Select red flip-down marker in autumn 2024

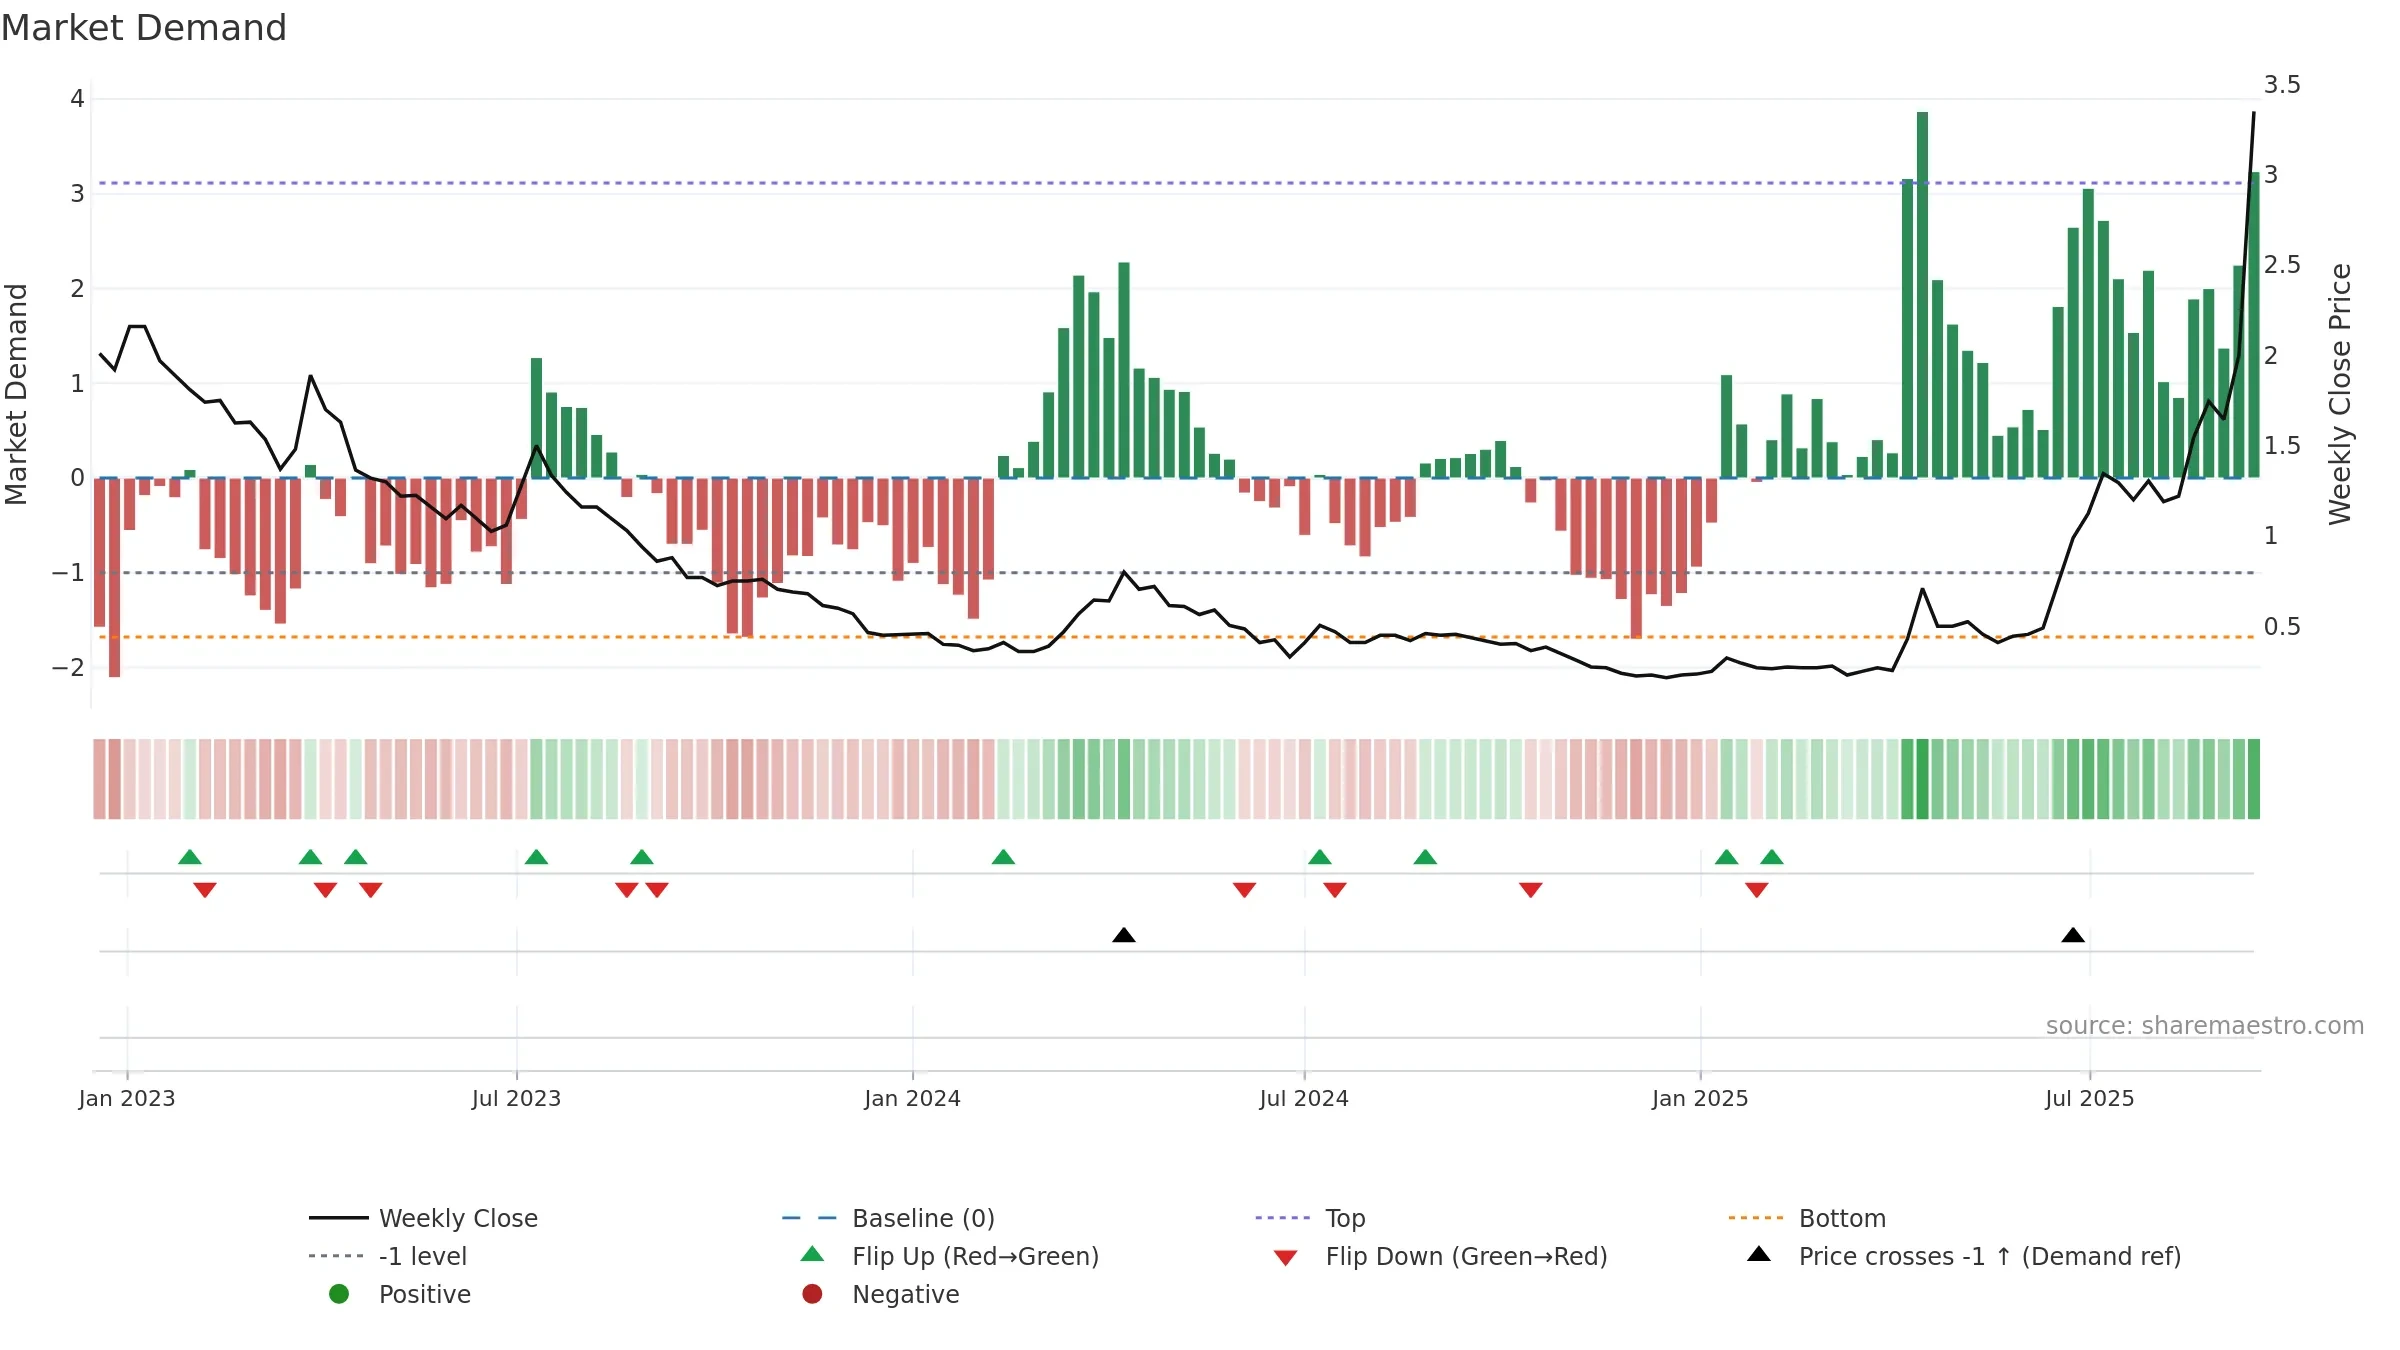(x=1530, y=890)
